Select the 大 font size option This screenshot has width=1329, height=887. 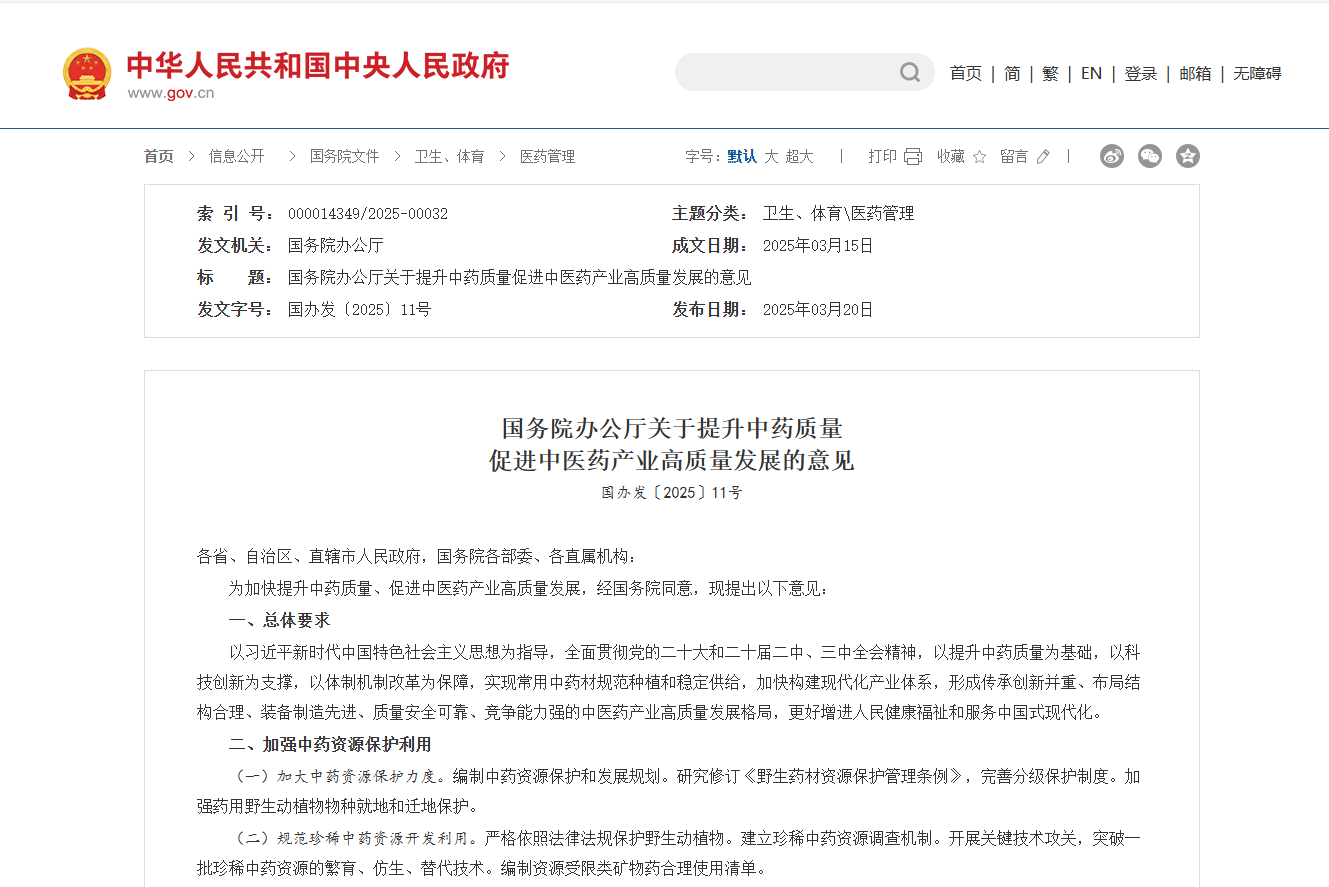click(771, 156)
